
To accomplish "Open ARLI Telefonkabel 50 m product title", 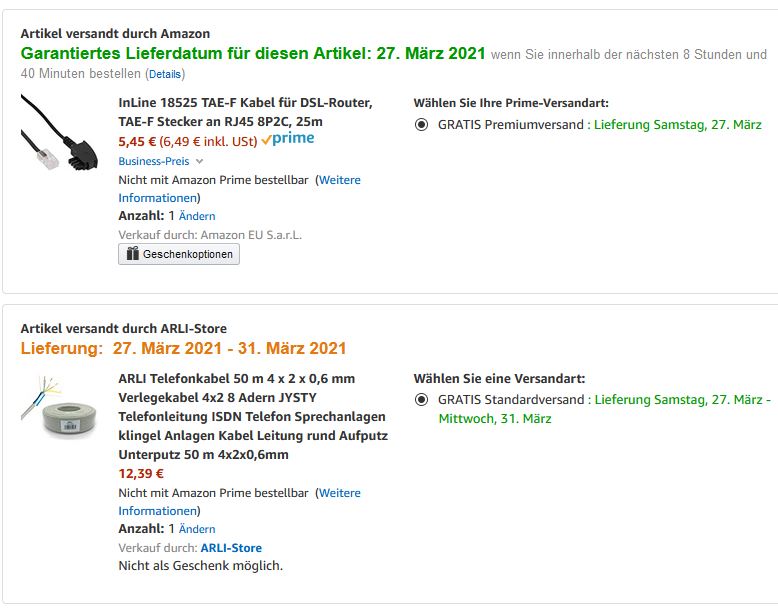I will [x=253, y=416].
